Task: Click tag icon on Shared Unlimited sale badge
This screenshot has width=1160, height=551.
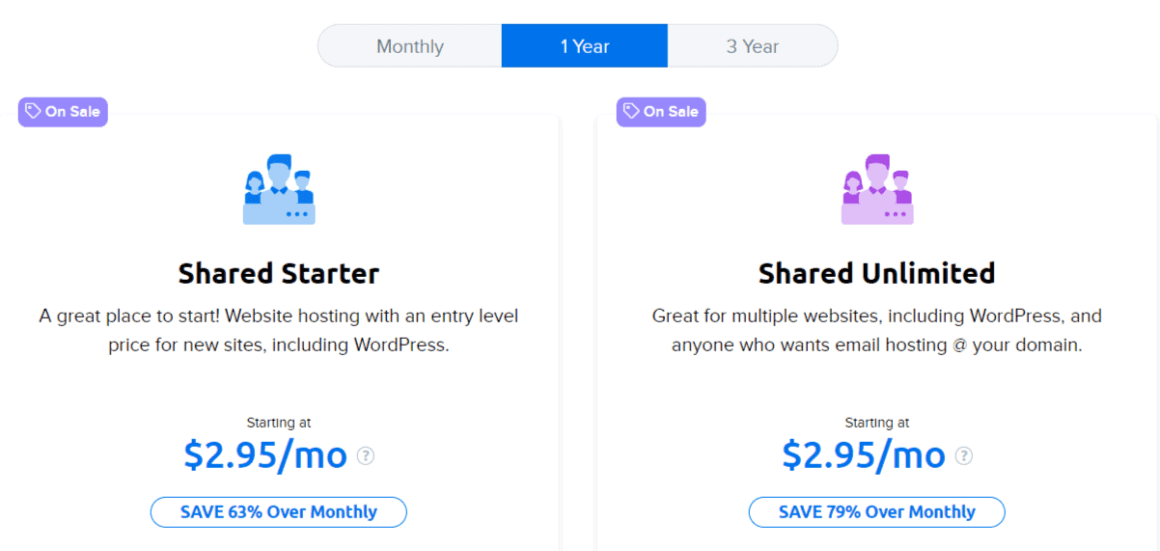Action: pos(631,111)
